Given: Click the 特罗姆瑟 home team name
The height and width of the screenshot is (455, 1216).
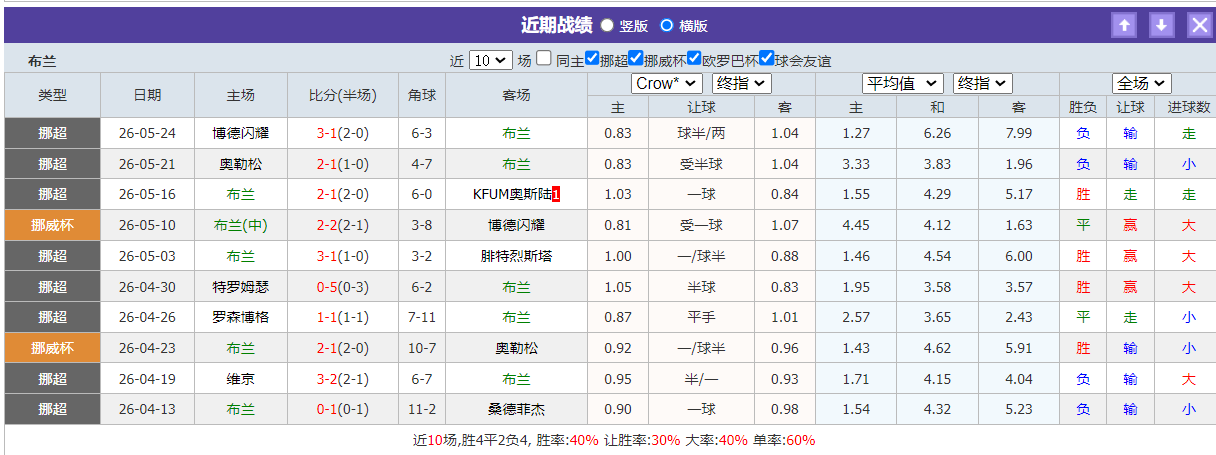Looking at the screenshot, I should (241, 287).
